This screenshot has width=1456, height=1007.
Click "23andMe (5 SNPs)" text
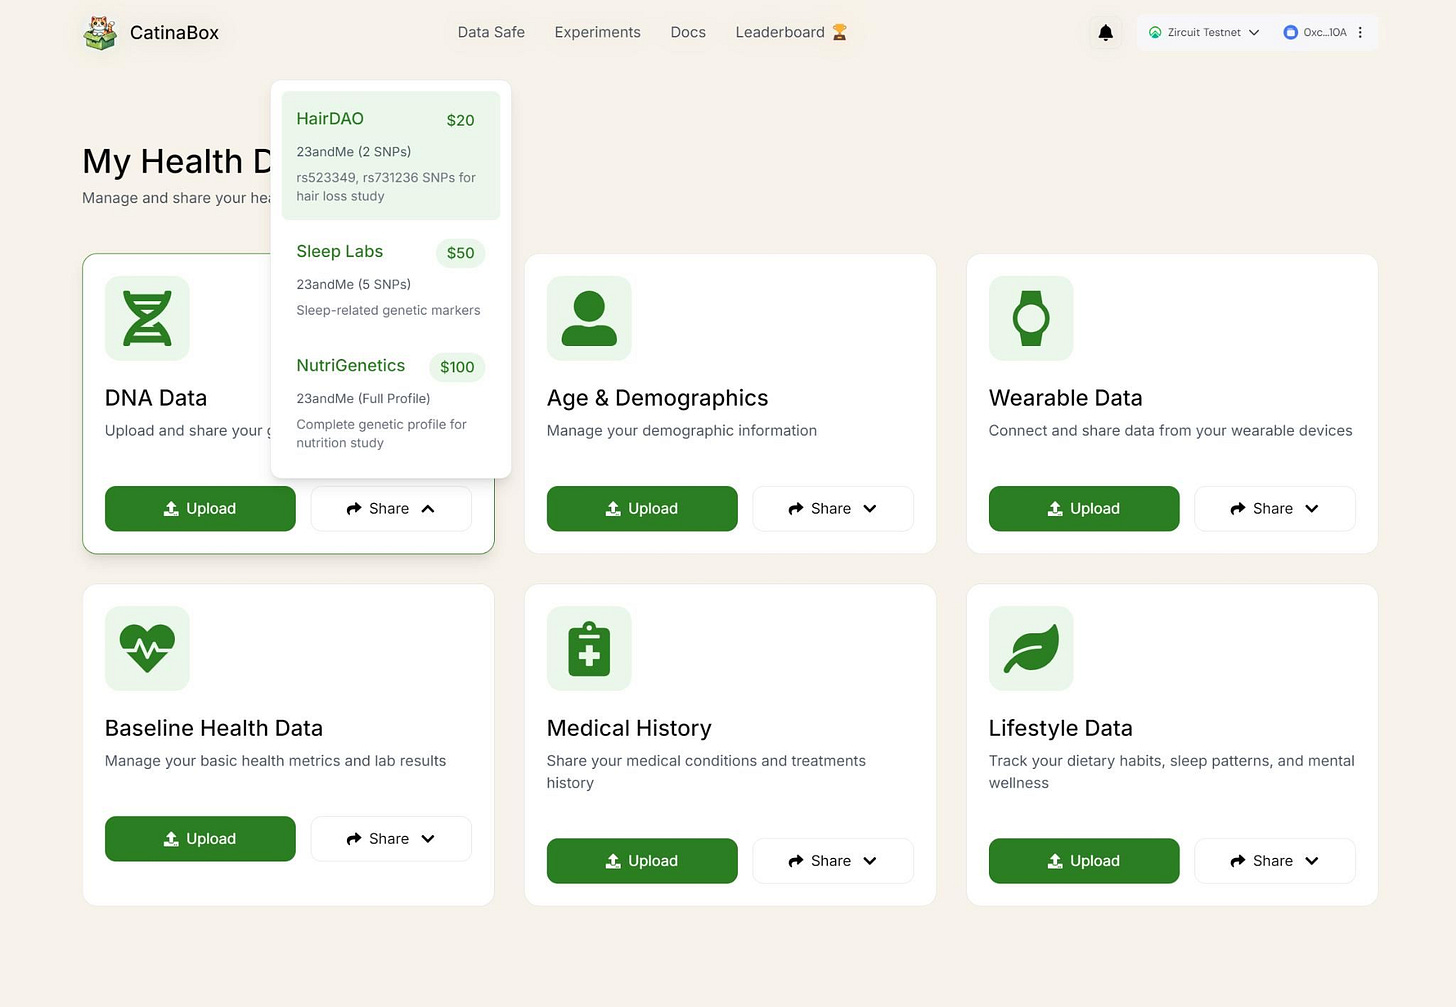point(354,285)
